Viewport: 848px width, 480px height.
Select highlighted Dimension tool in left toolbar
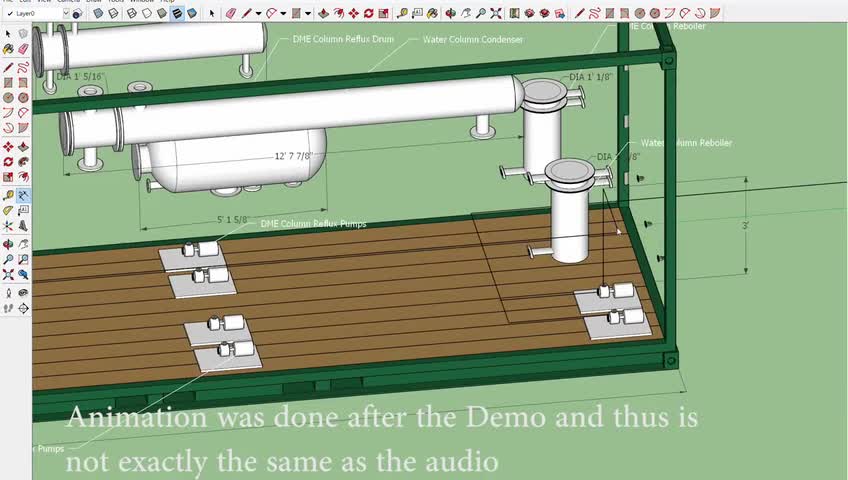pos(23,195)
